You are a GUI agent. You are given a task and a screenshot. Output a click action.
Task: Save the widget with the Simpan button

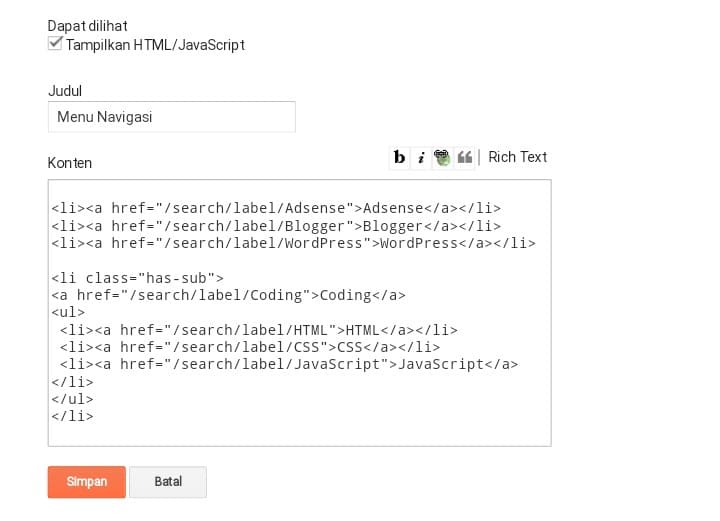coord(87,482)
